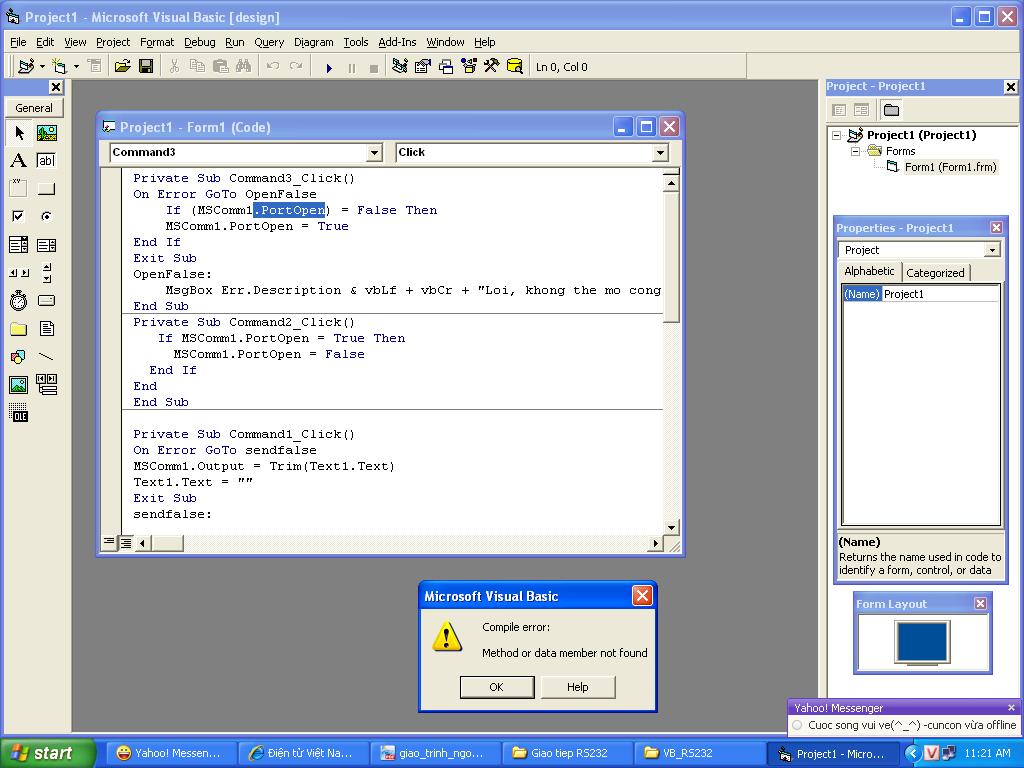The image size is (1024, 768).
Task: Open the Object Browser from toolbar
Action: [468, 67]
